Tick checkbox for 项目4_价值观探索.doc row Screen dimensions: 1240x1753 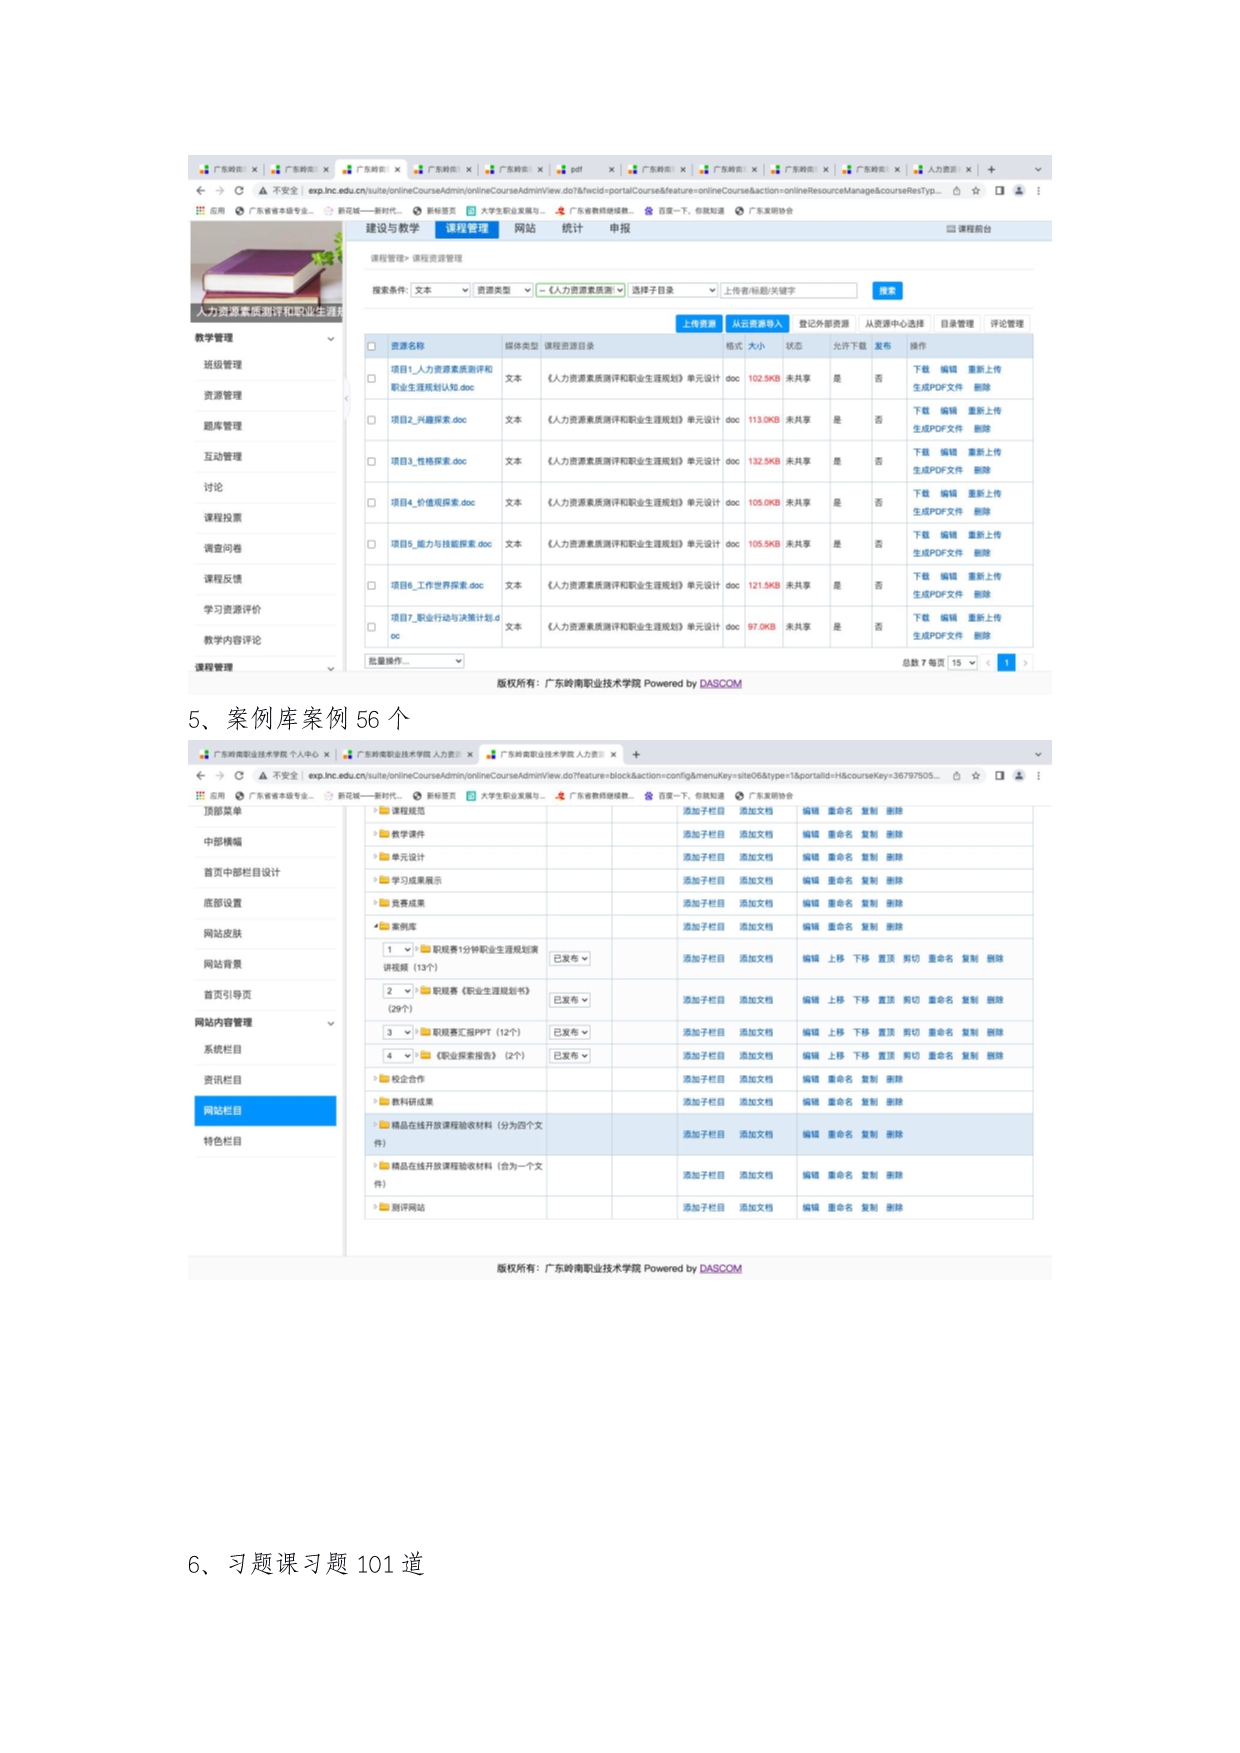pyautogui.click(x=371, y=503)
